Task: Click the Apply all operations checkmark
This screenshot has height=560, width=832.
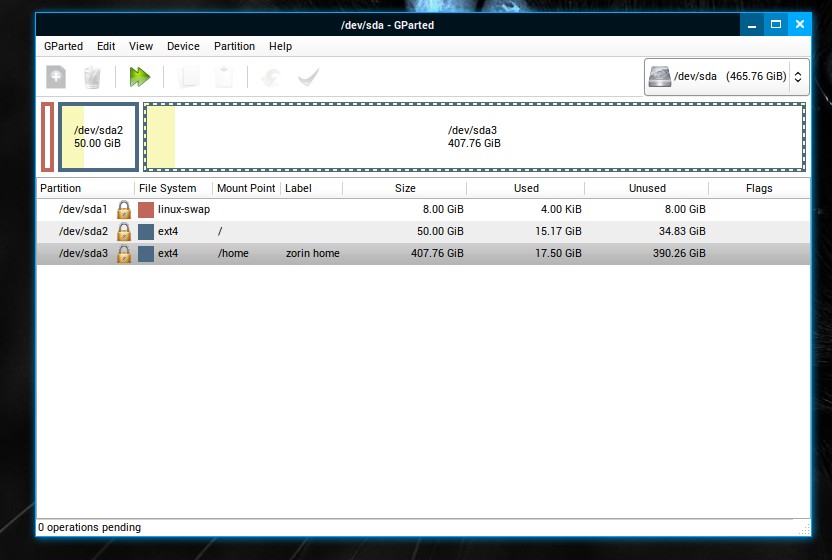Action: [x=308, y=77]
